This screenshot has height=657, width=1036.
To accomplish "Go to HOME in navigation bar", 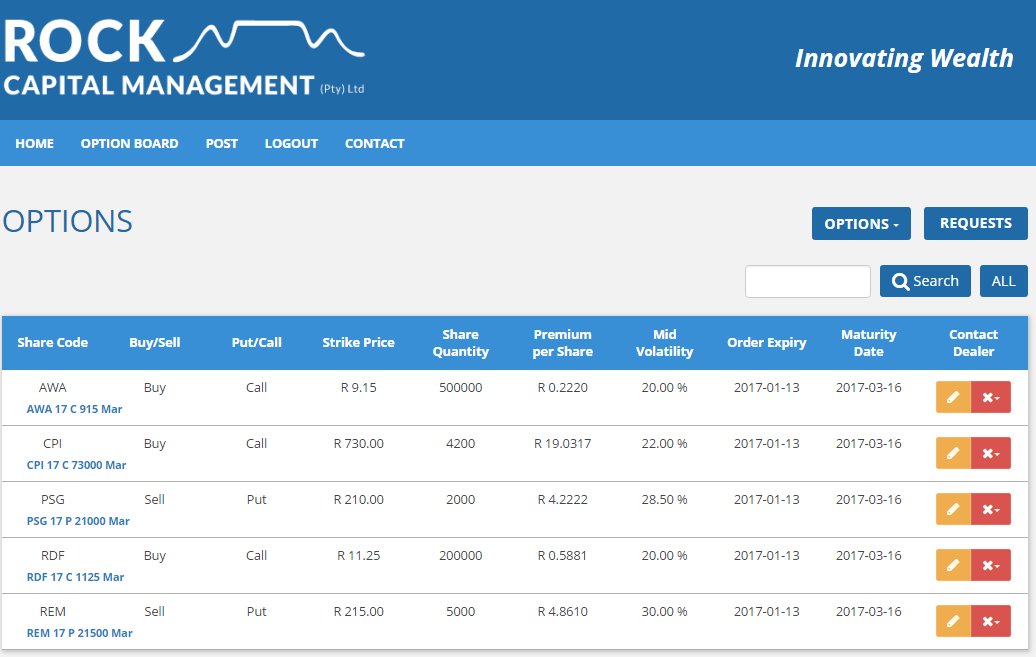I will [x=34, y=143].
